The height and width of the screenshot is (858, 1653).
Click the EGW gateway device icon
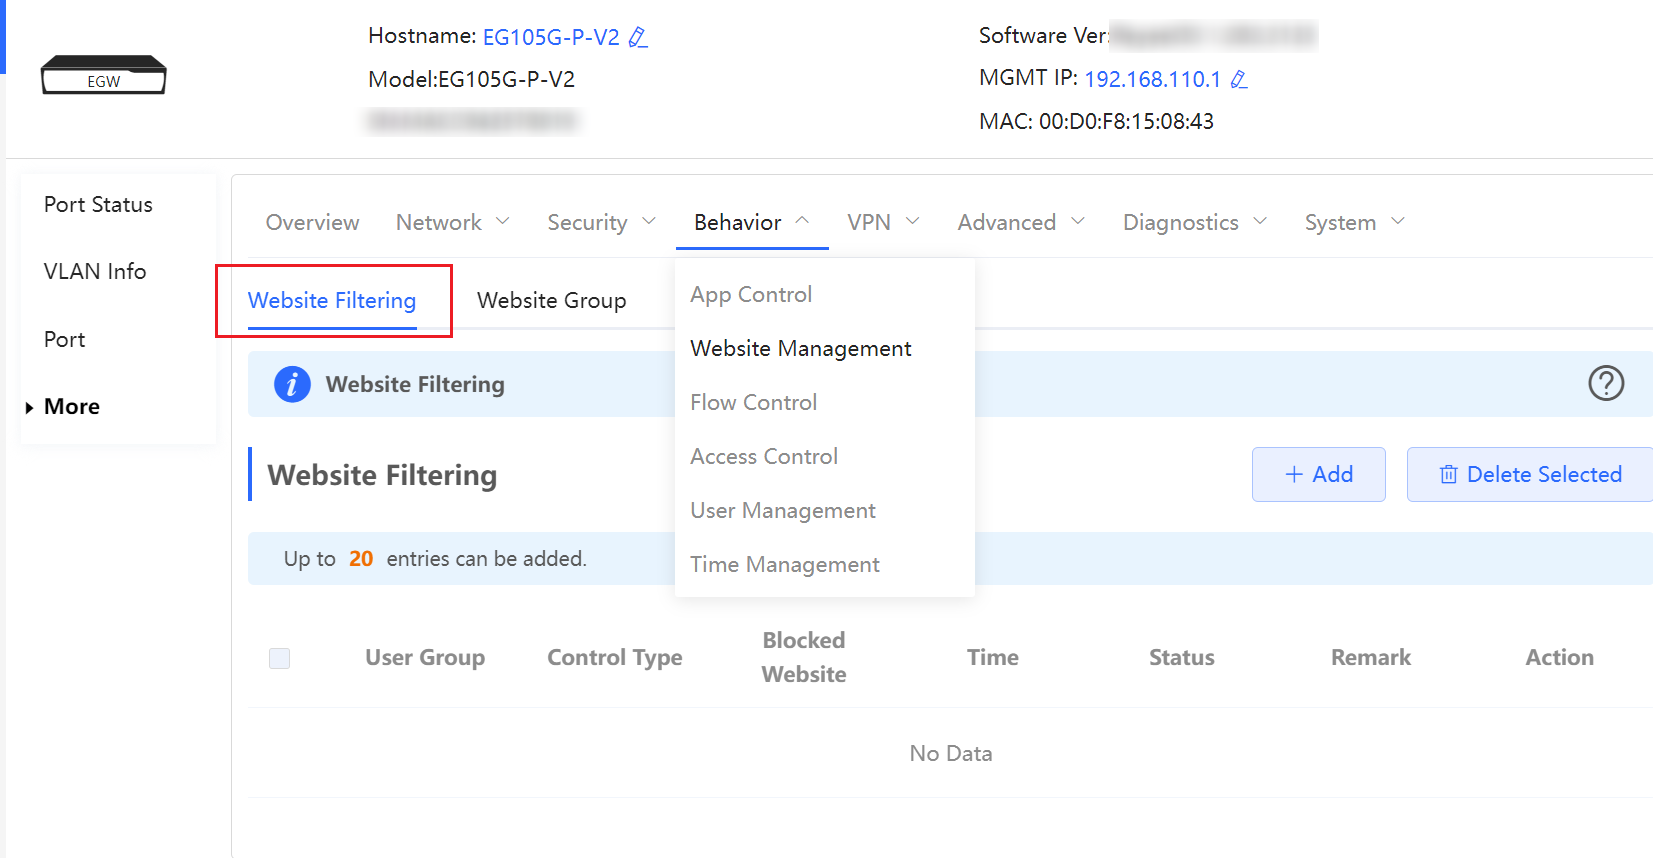(x=103, y=76)
